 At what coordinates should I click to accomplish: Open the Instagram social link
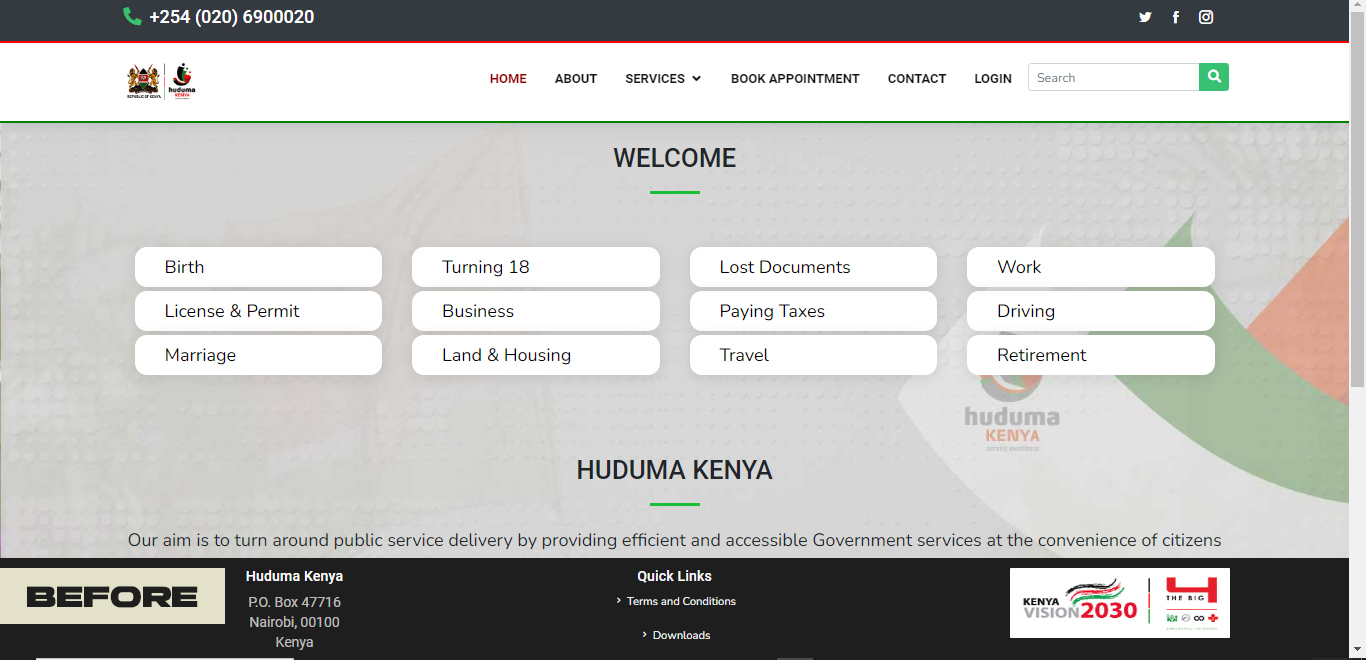point(1206,17)
